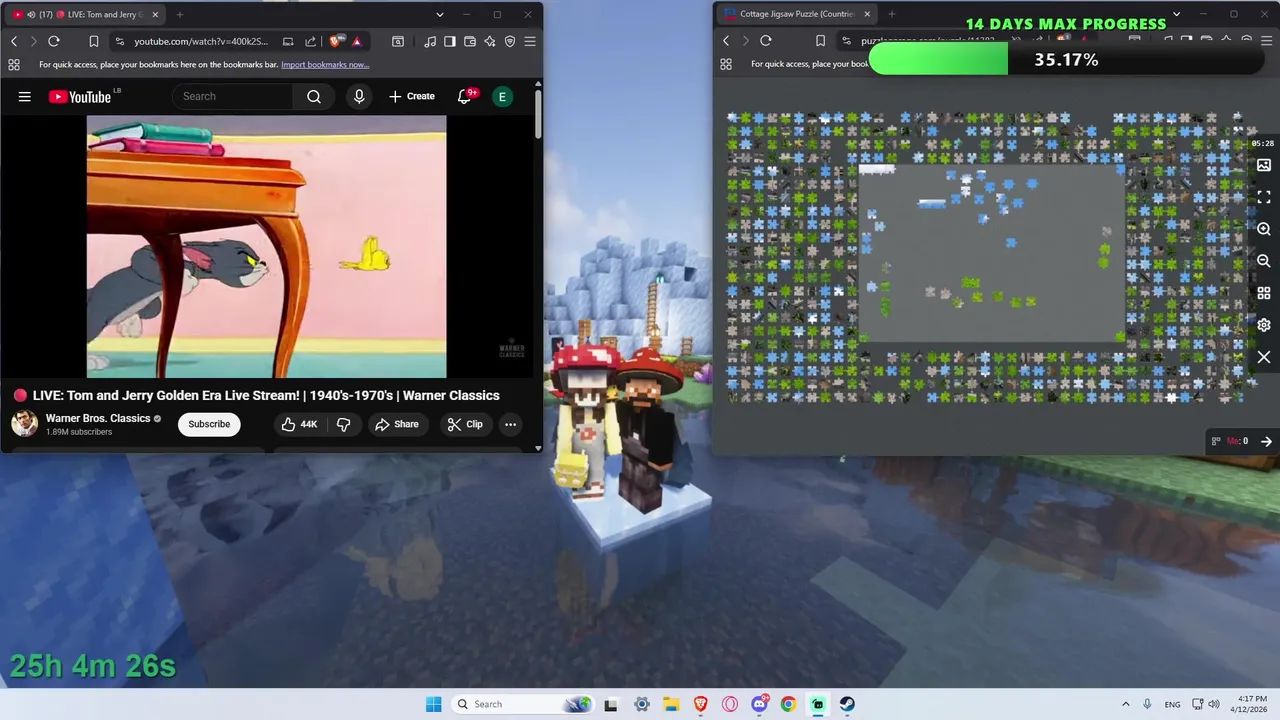Open share icon in YouTube address bar

click(310, 41)
